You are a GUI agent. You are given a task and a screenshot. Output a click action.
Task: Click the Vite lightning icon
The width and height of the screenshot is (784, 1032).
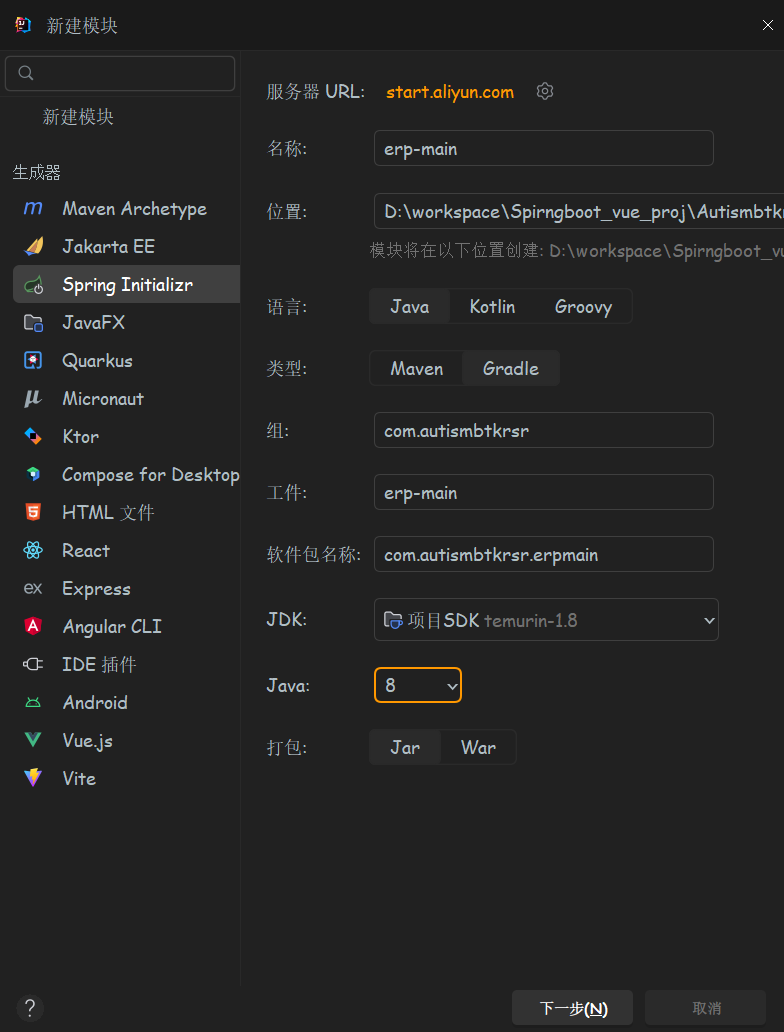(33, 778)
